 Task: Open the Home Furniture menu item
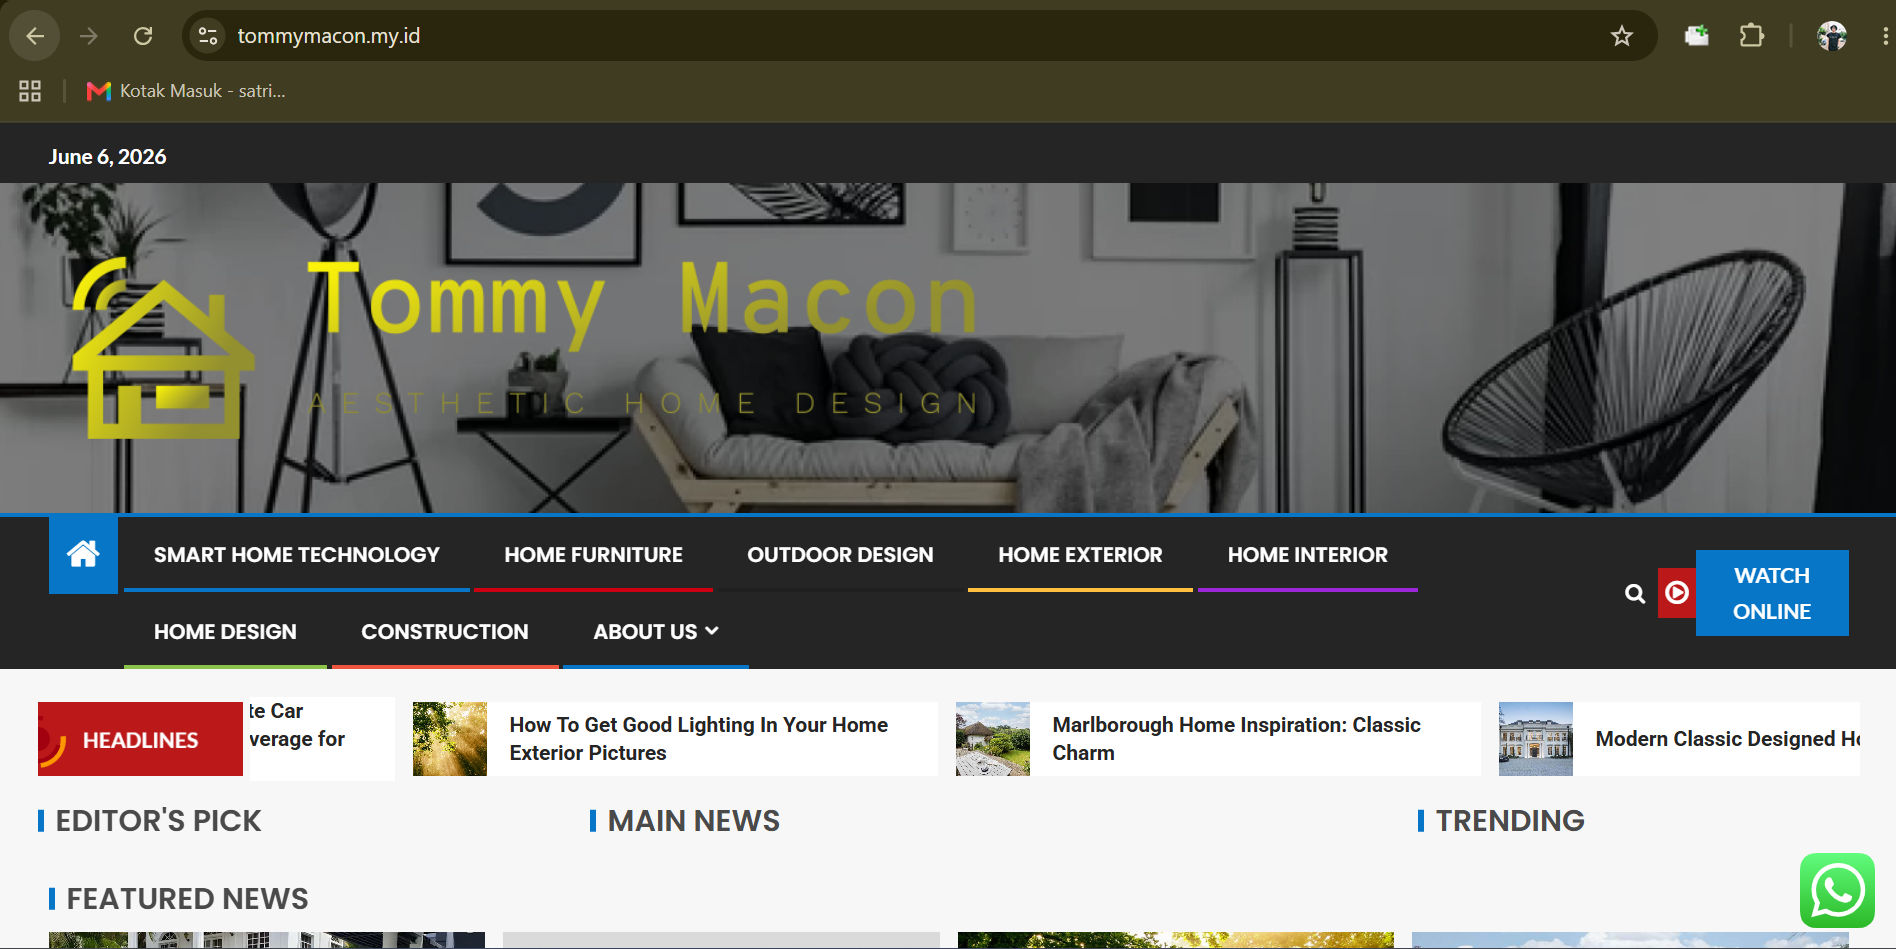(593, 555)
